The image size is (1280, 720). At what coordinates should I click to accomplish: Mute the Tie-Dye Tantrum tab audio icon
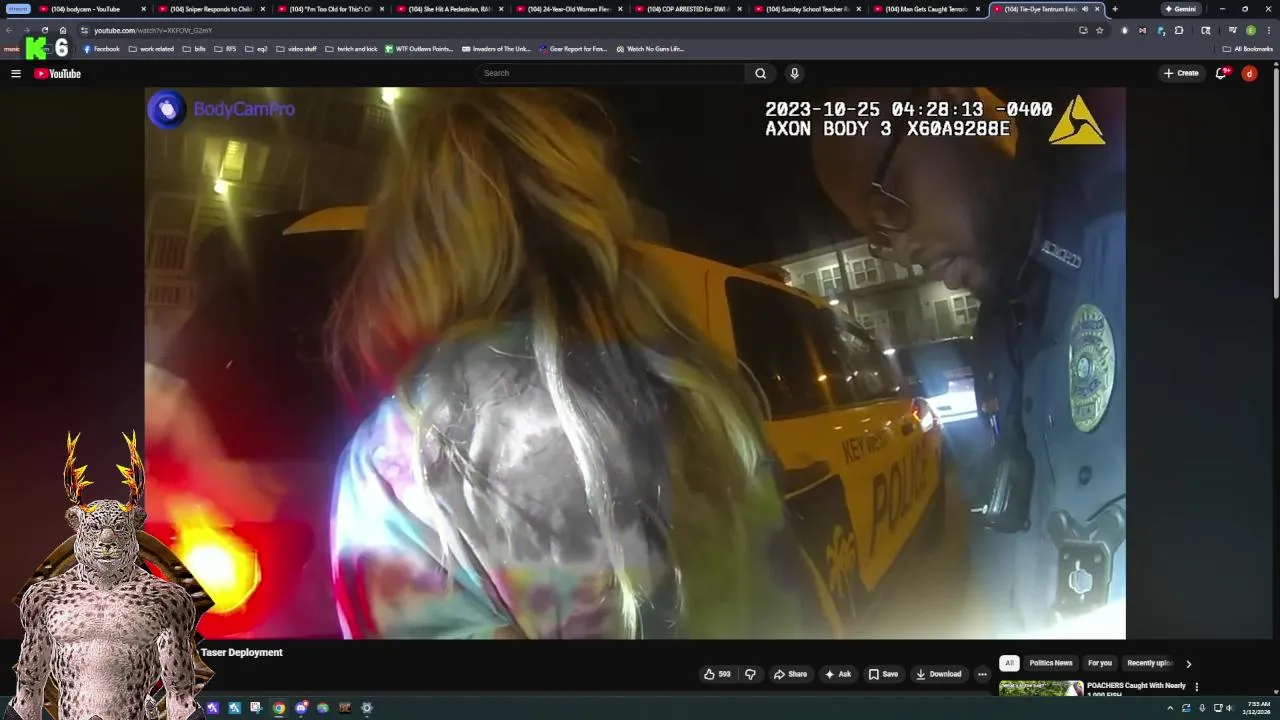1084,9
